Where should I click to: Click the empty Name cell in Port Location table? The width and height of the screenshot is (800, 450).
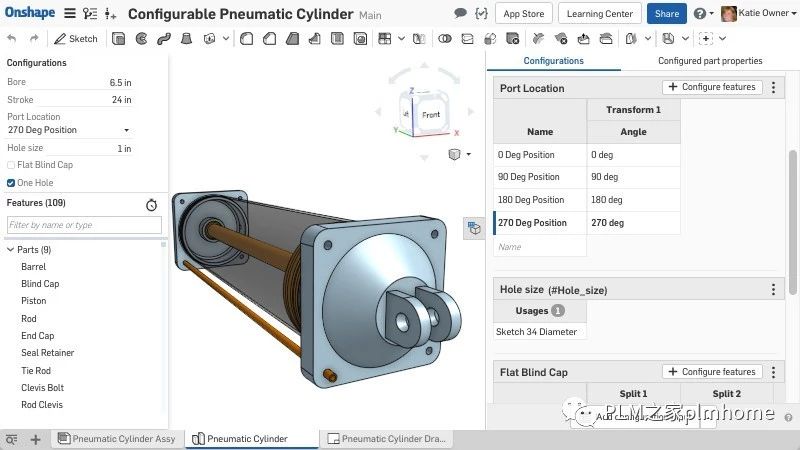(540, 247)
